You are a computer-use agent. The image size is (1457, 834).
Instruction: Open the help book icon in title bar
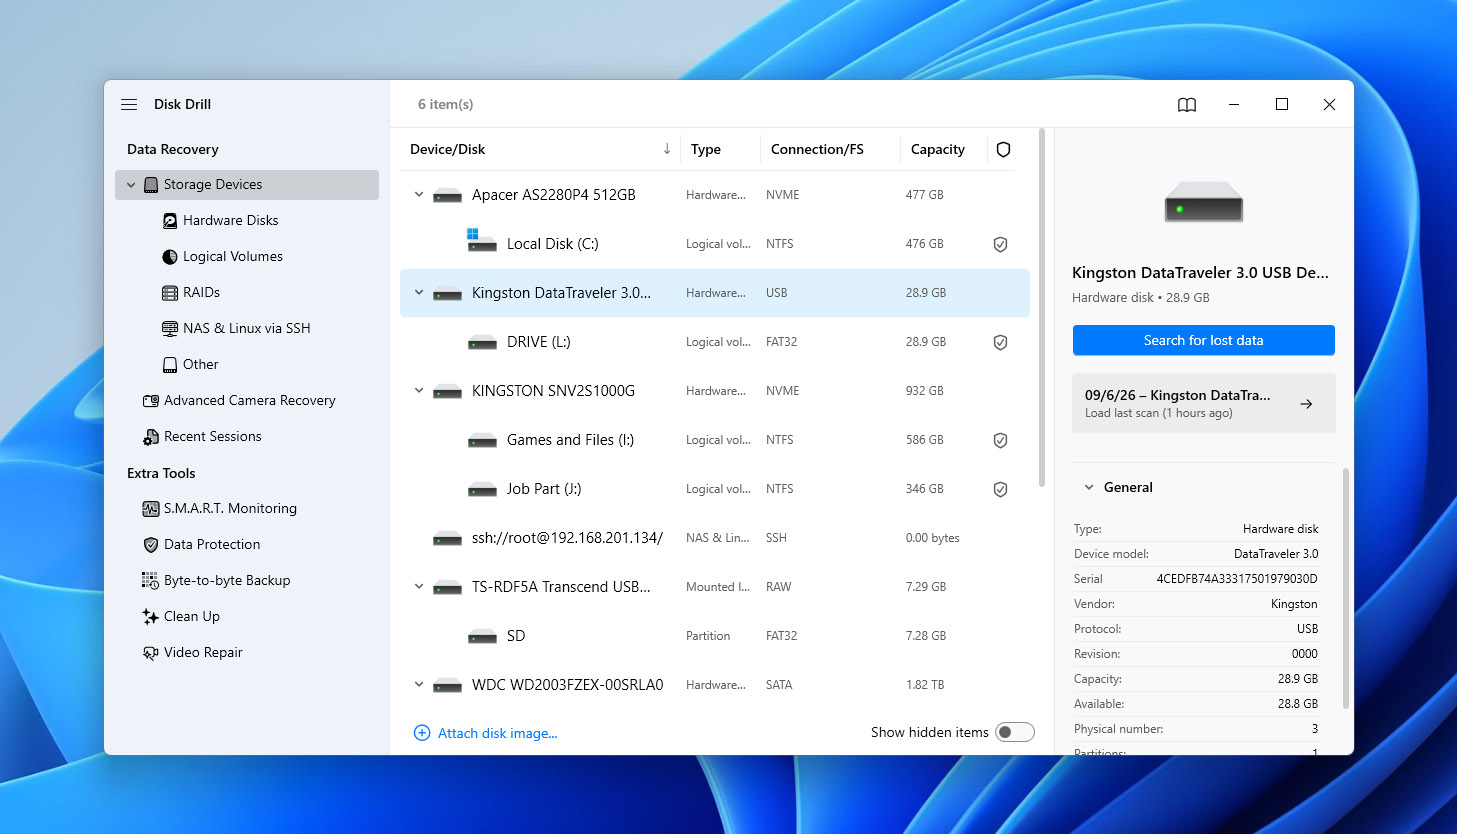[x=1187, y=105]
